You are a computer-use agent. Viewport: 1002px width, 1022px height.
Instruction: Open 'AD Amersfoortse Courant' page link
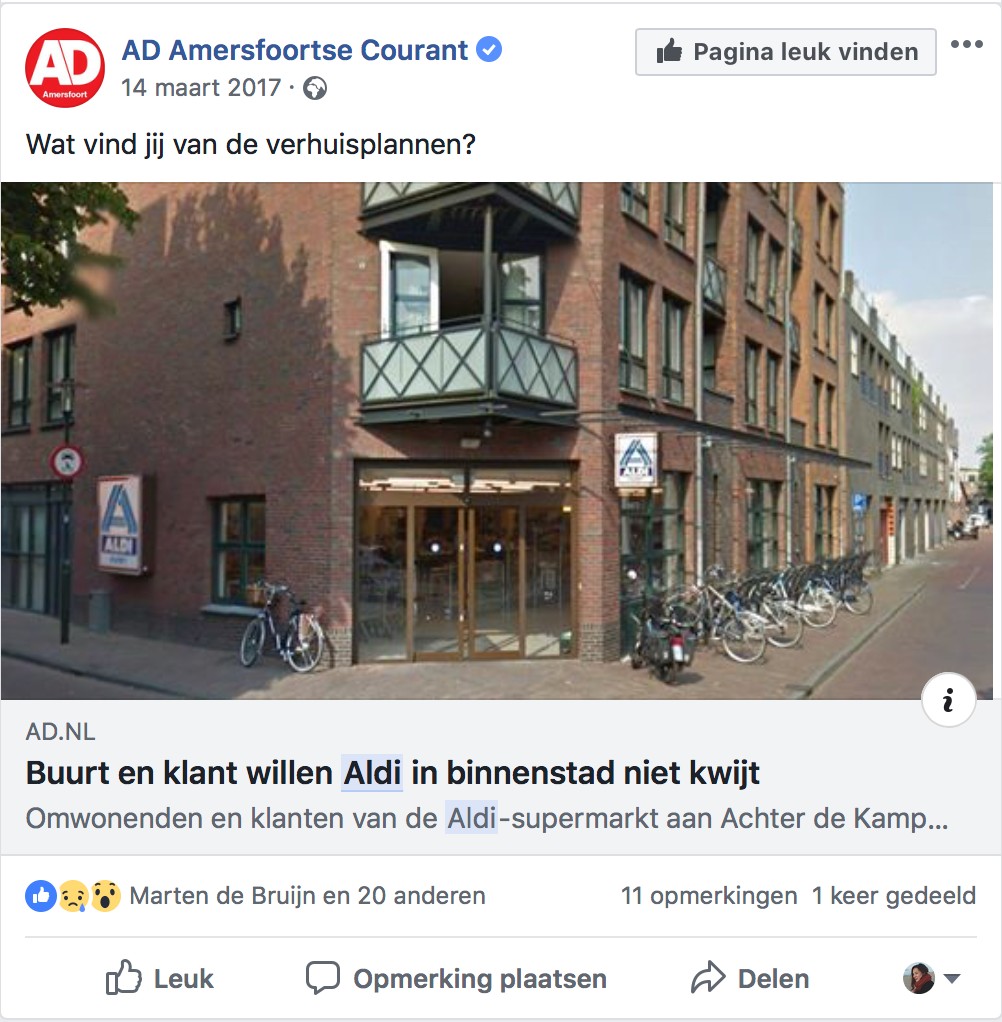[295, 50]
